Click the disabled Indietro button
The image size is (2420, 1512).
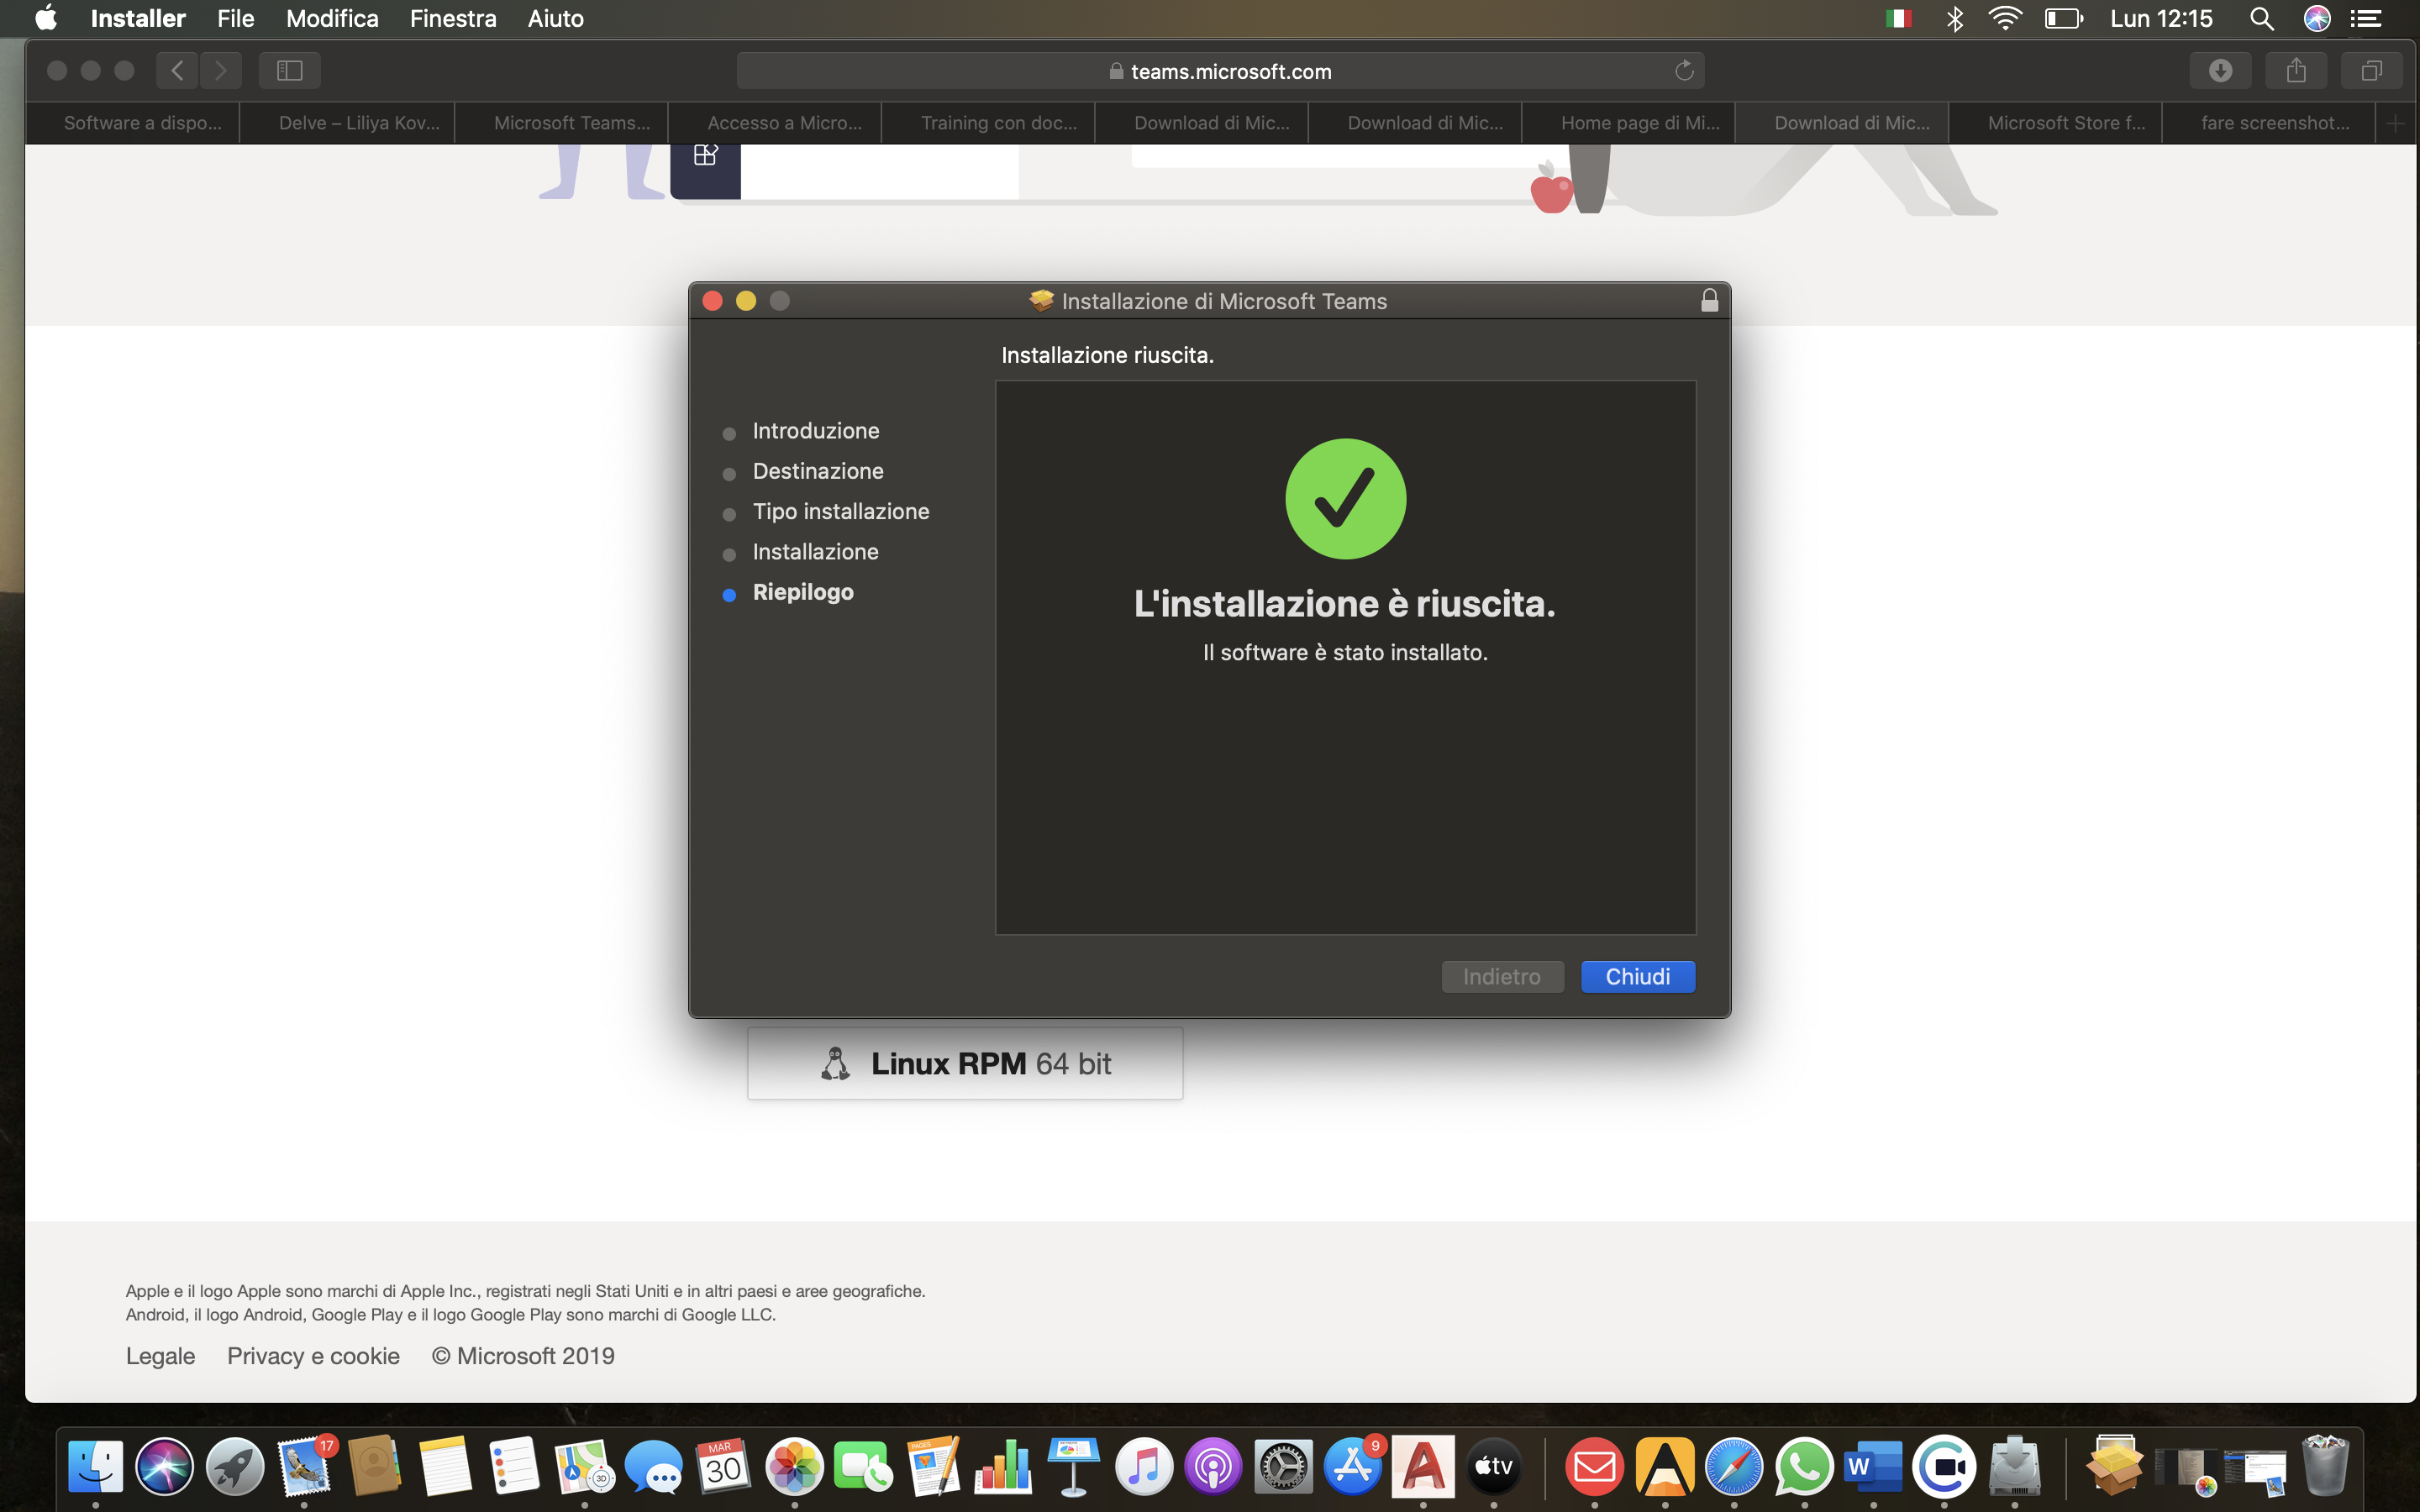[x=1502, y=977]
